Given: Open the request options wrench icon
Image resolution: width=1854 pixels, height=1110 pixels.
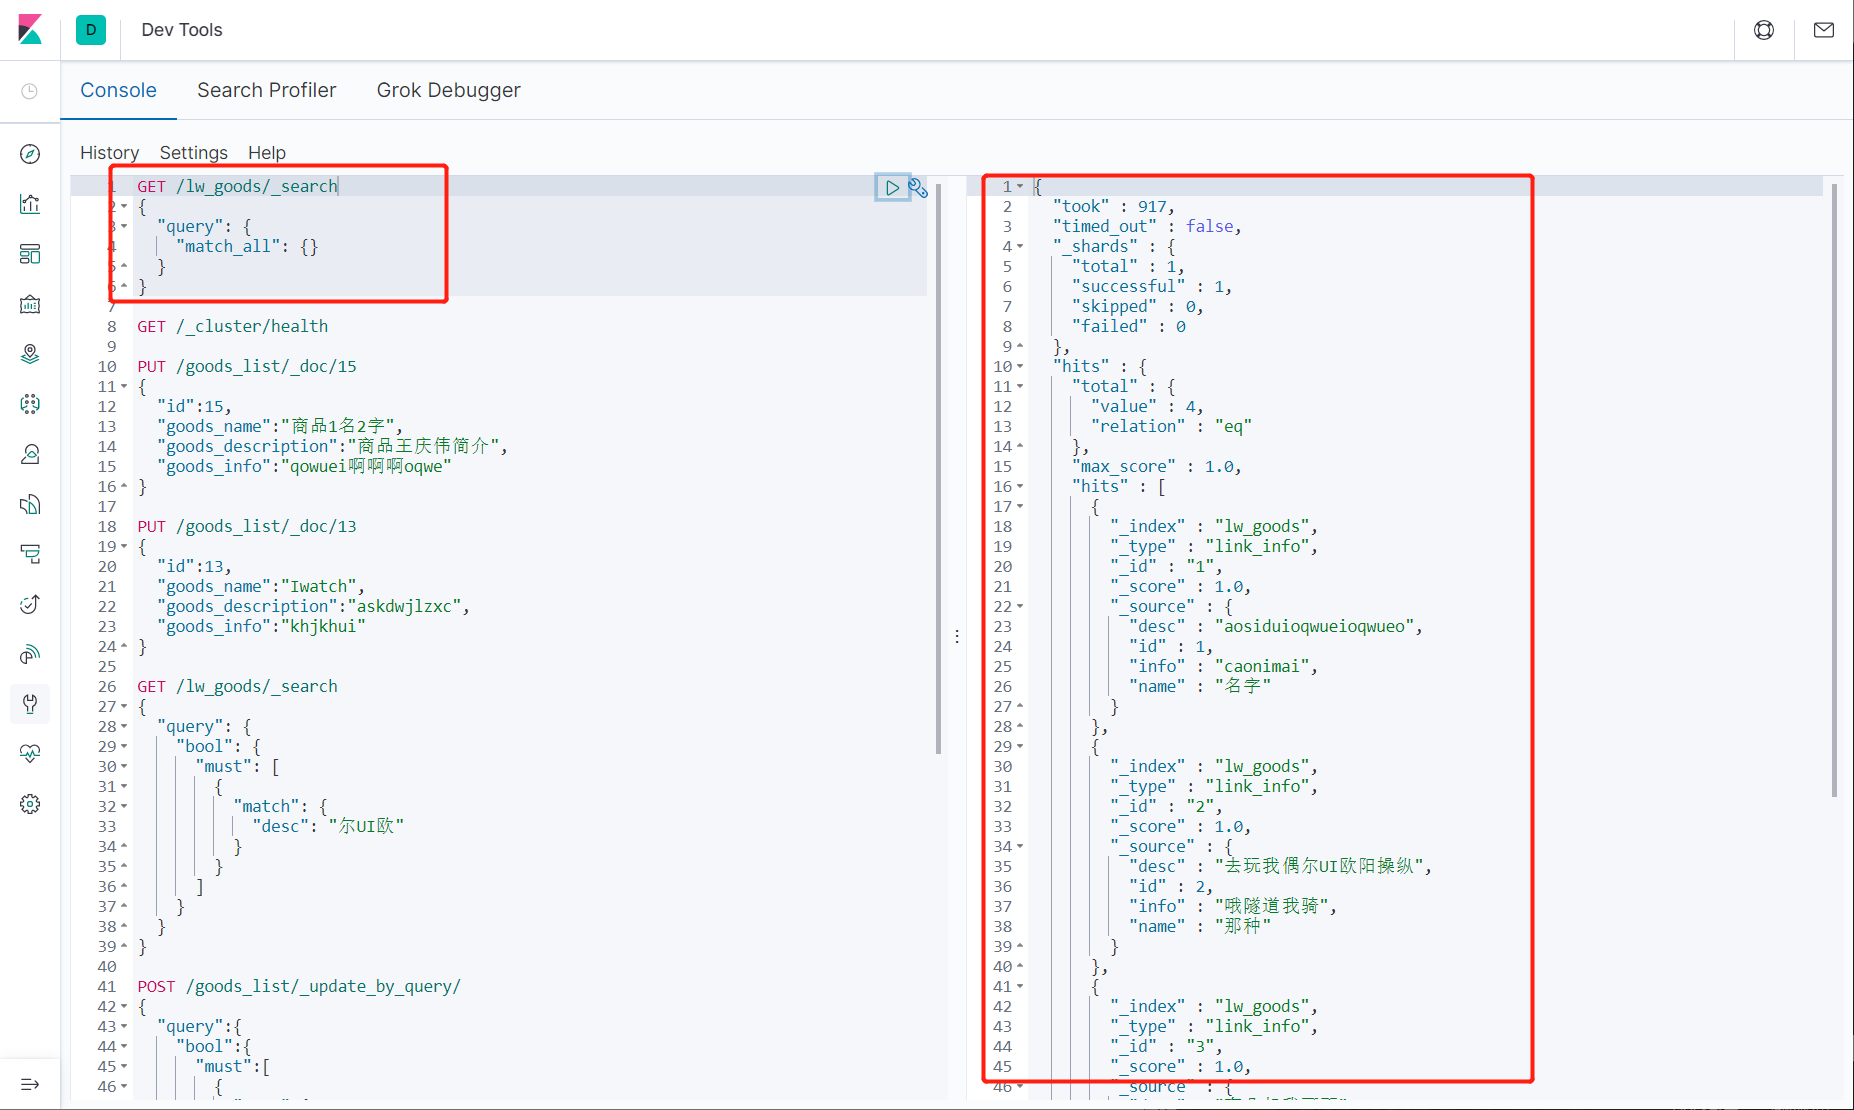Looking at the screenshot, I should [x=918, y=187].
